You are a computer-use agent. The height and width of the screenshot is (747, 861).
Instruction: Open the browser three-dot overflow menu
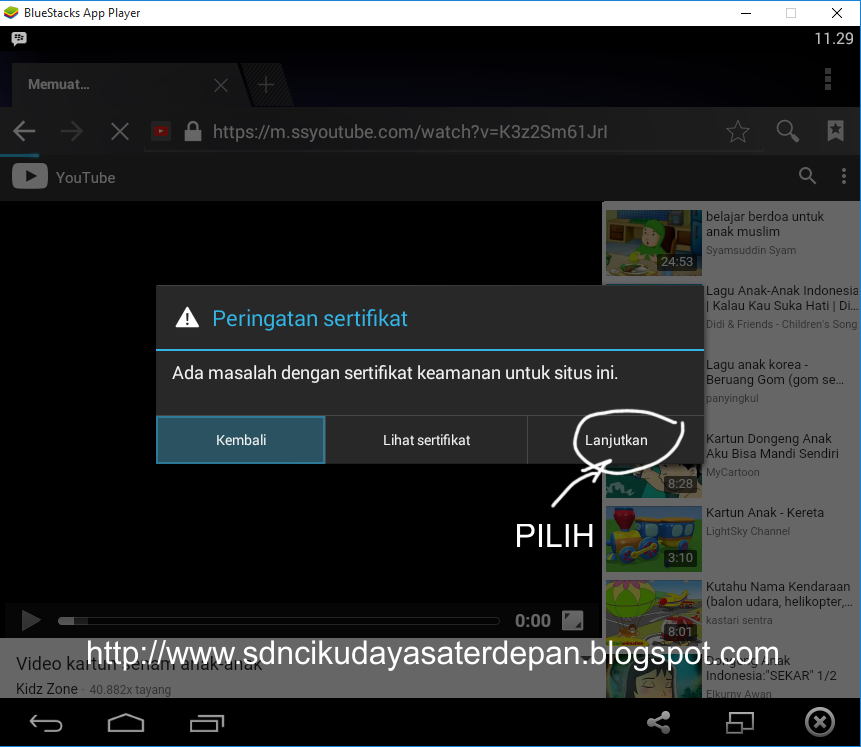(x=828, y=79)
